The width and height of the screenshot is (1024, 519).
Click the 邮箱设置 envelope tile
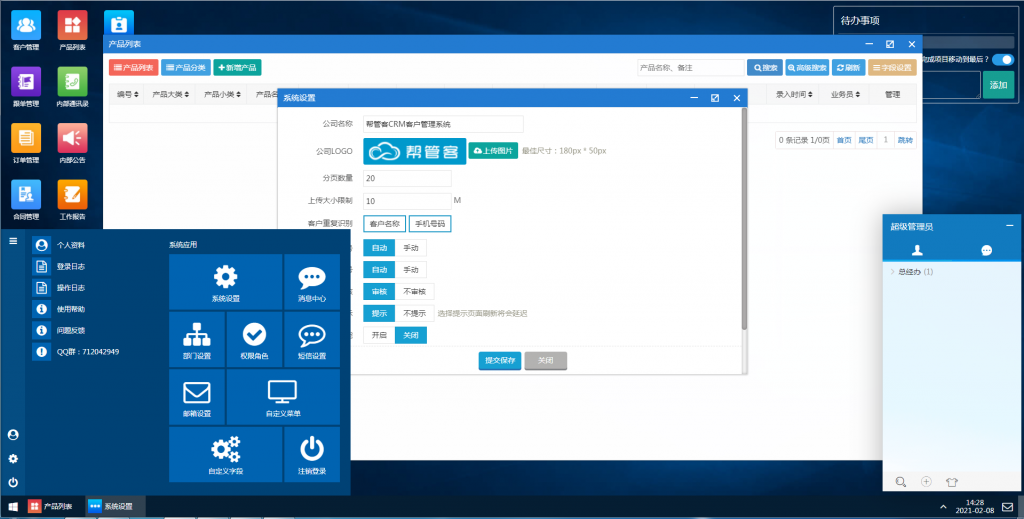(x=196, y=396)
